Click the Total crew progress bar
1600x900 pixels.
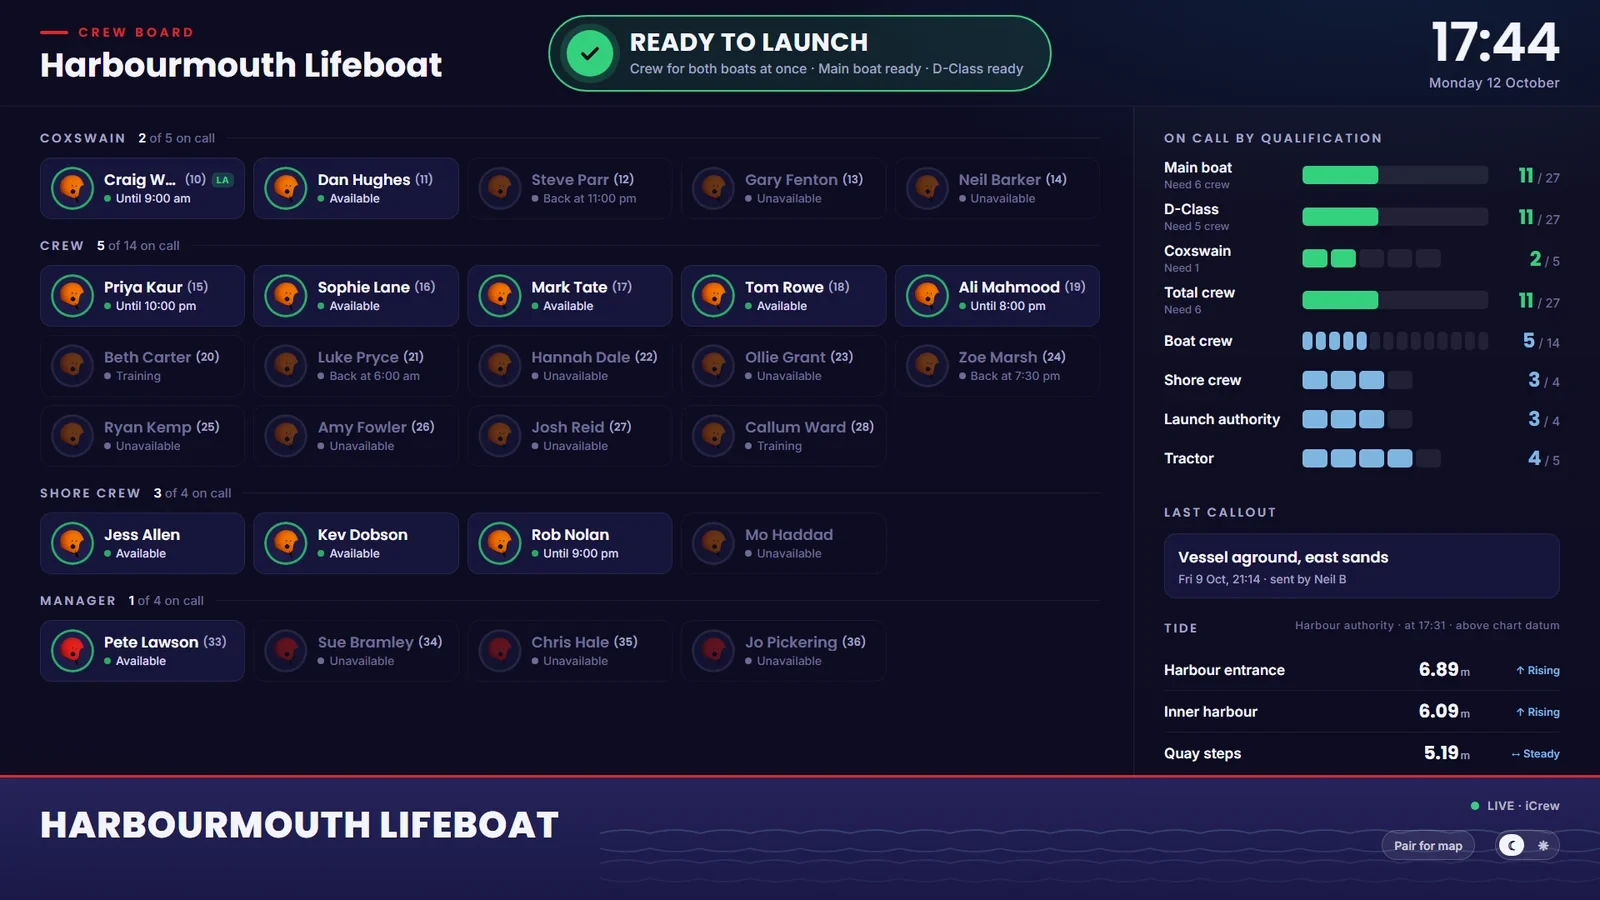point(1394,300)
